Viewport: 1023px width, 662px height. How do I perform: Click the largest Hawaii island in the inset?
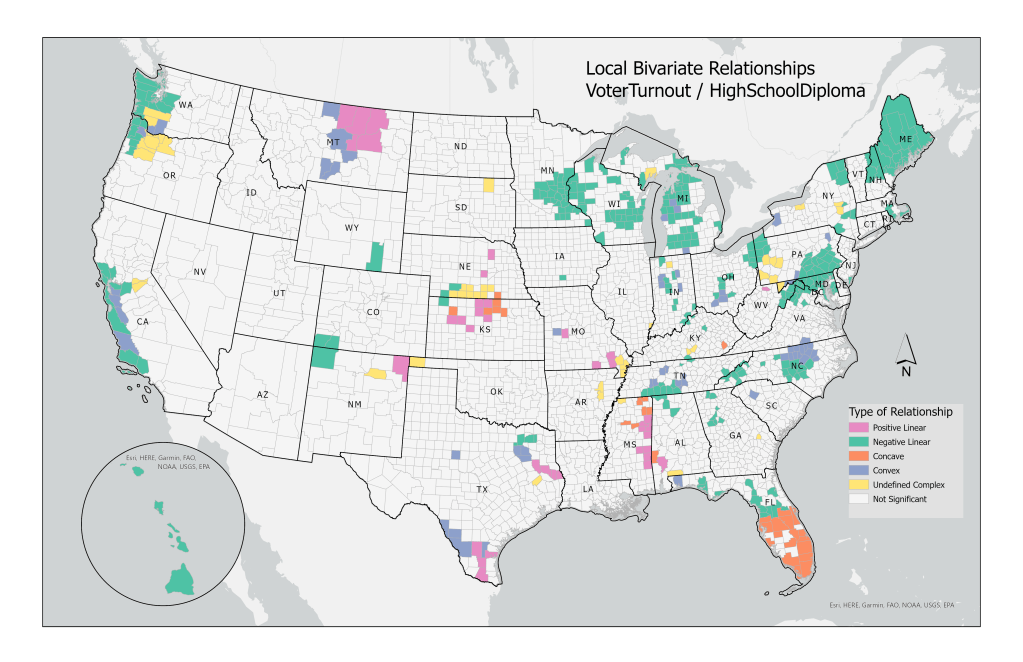coord(182,577)
